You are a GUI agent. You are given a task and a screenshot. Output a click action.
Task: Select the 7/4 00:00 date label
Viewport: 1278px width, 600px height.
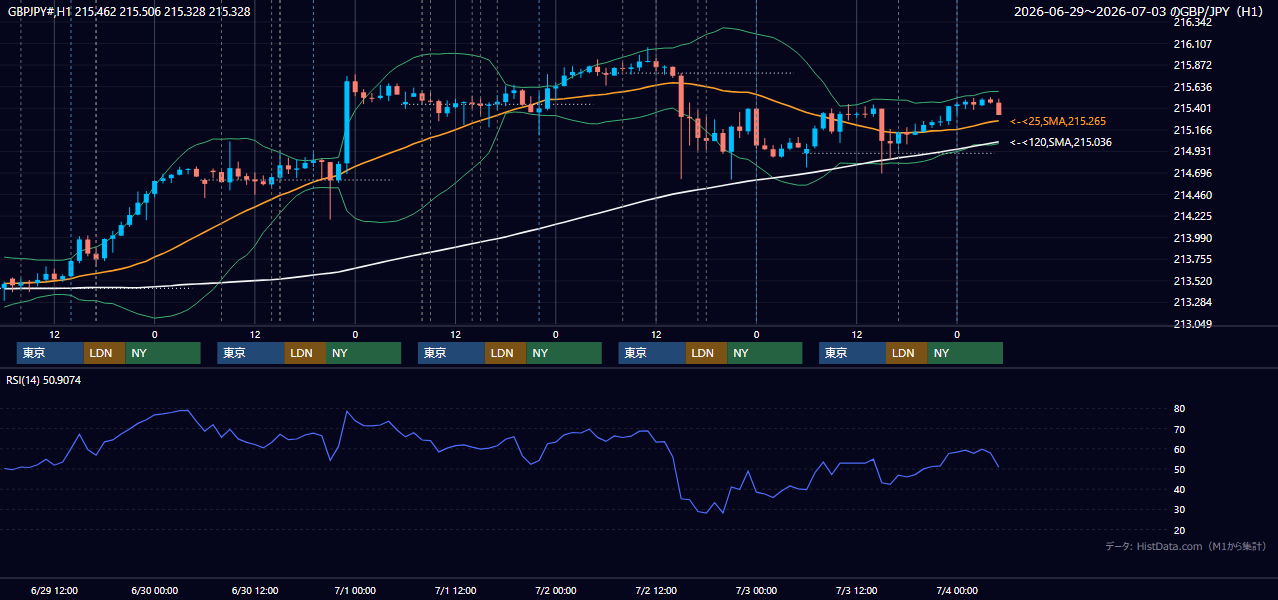tap(957, 590)
